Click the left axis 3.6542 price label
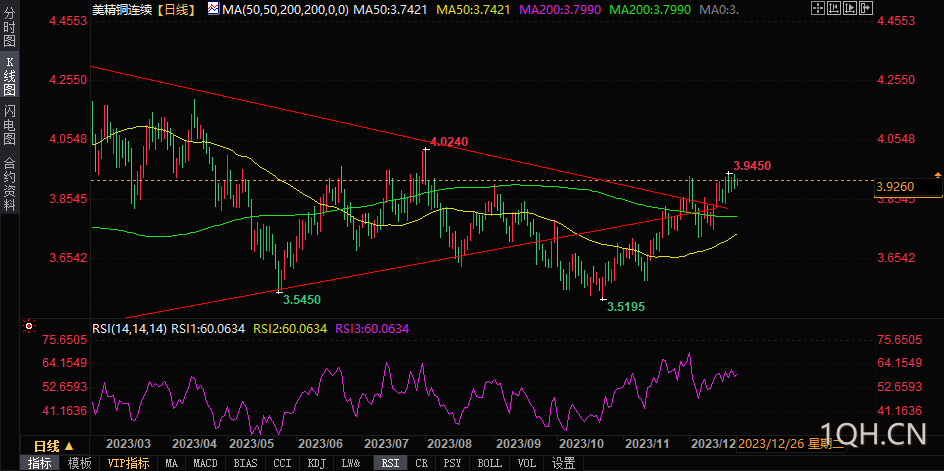944x471 pixels. (68, 258)
